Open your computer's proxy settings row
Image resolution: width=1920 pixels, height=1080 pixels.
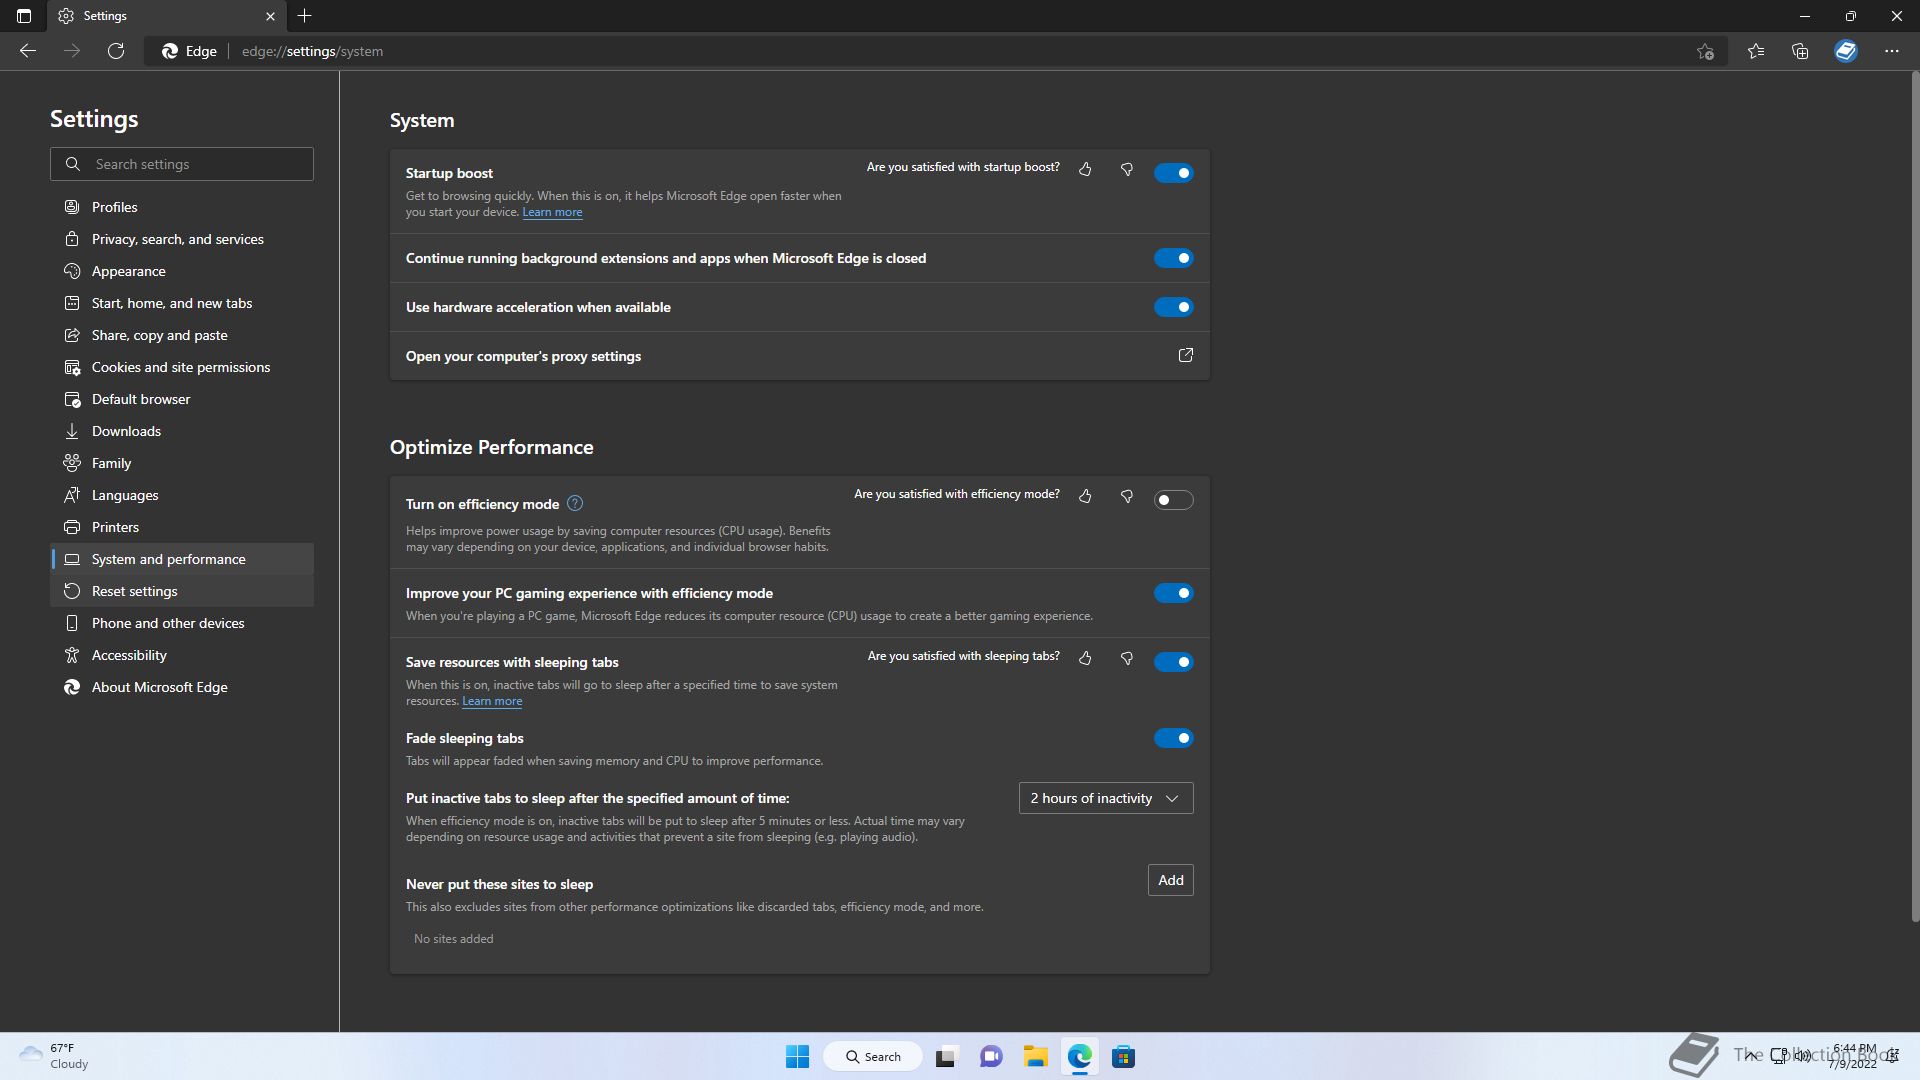(799, 356)
